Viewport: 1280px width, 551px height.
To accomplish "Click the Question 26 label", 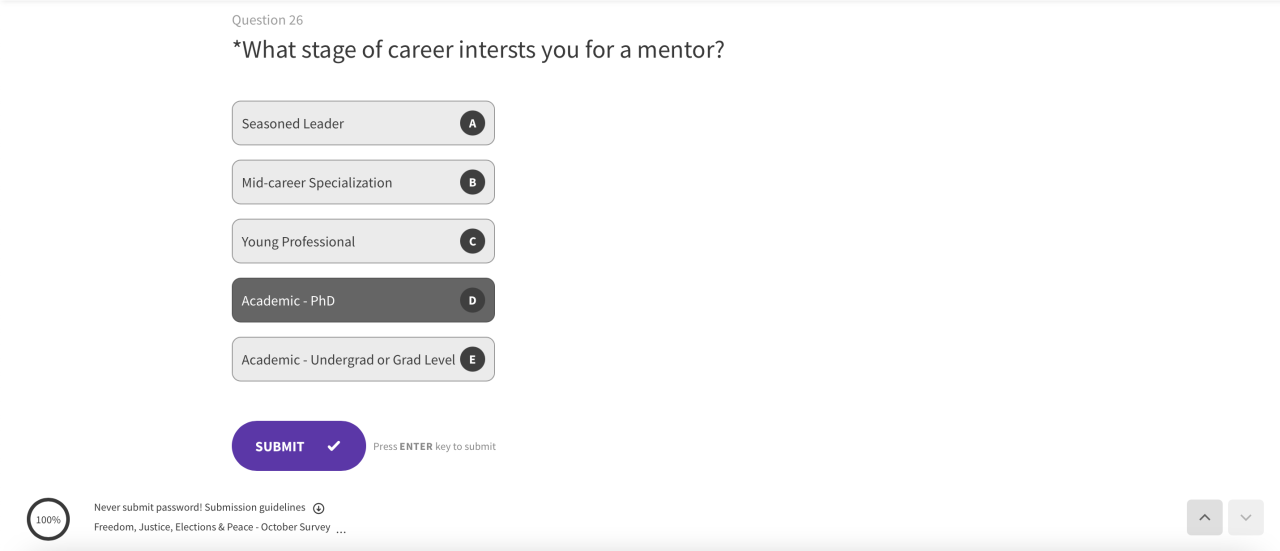I will click(267, 20).
